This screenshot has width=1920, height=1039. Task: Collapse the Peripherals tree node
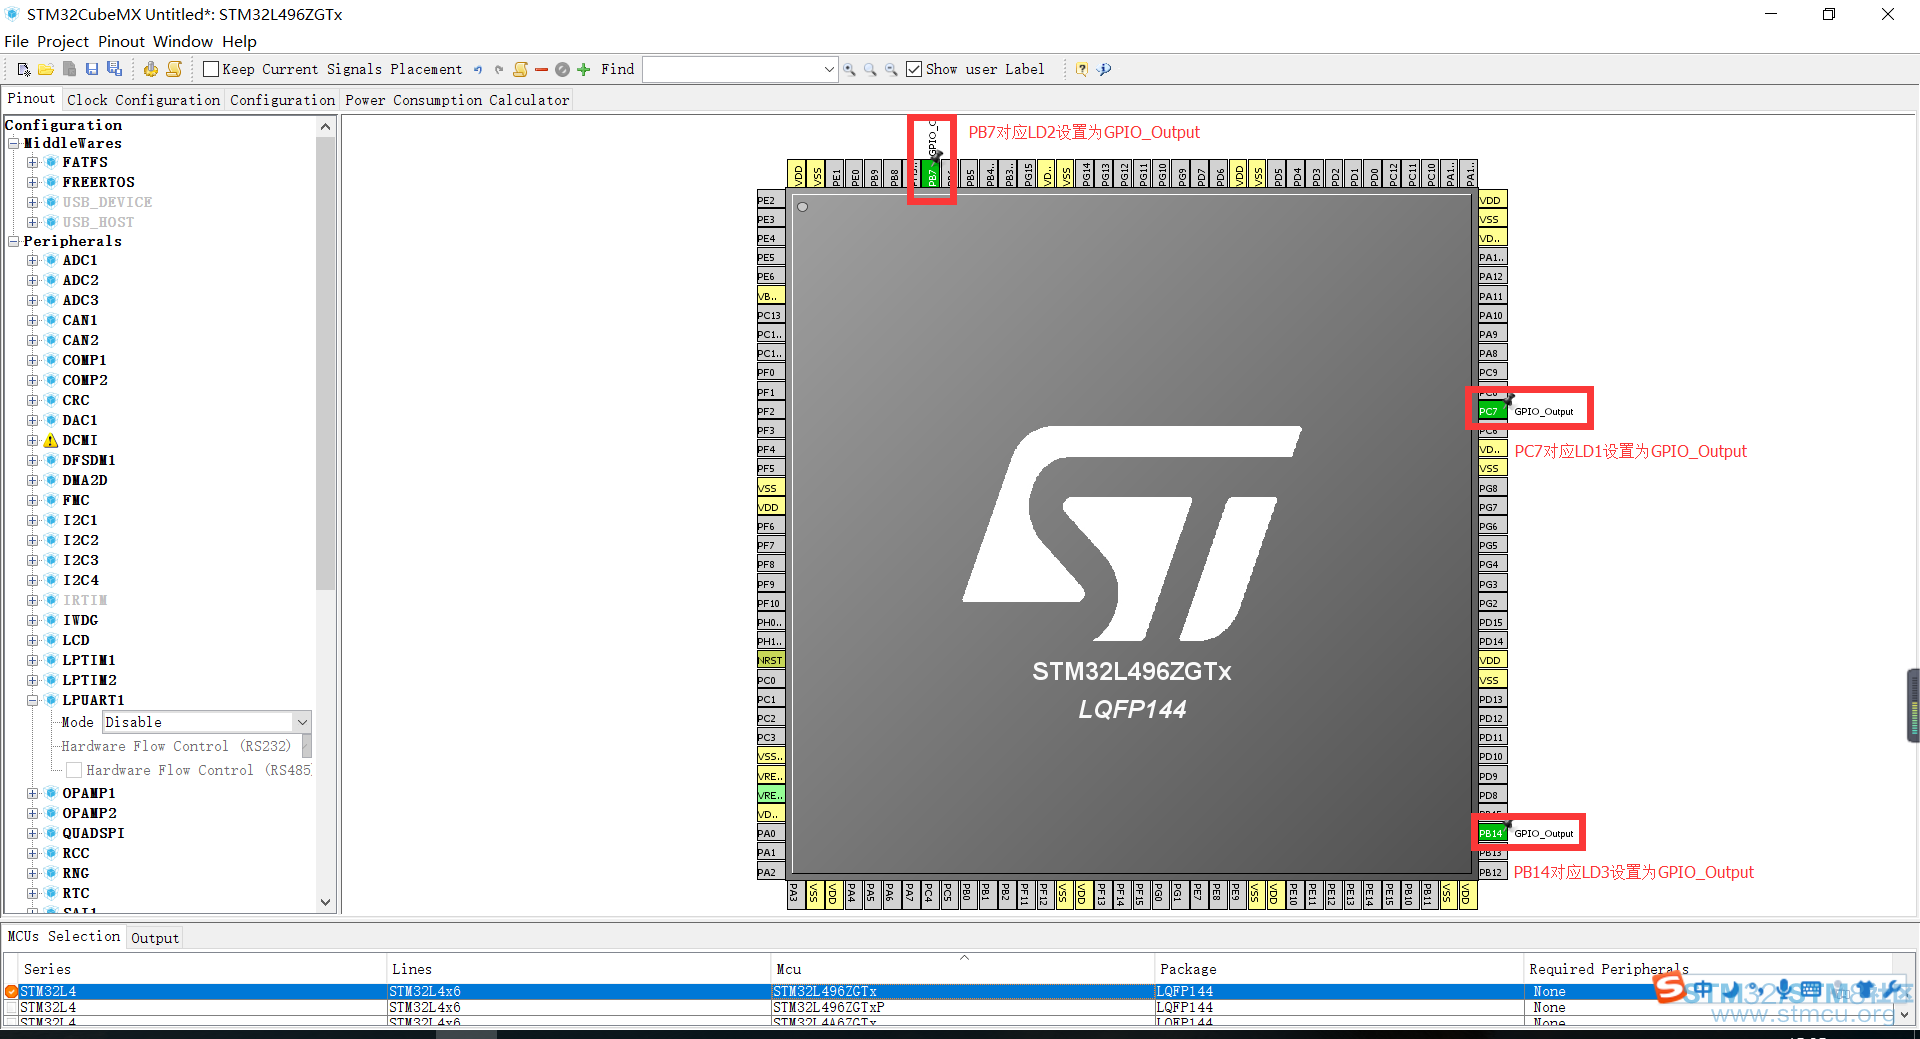coord(14,241)
